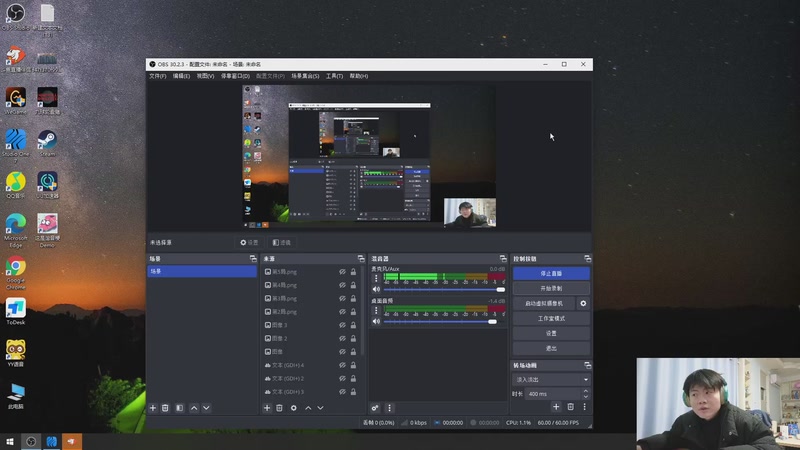
Task: Adjust the 麦克风/Aux volume slider
Action: [x=444, y=289]
